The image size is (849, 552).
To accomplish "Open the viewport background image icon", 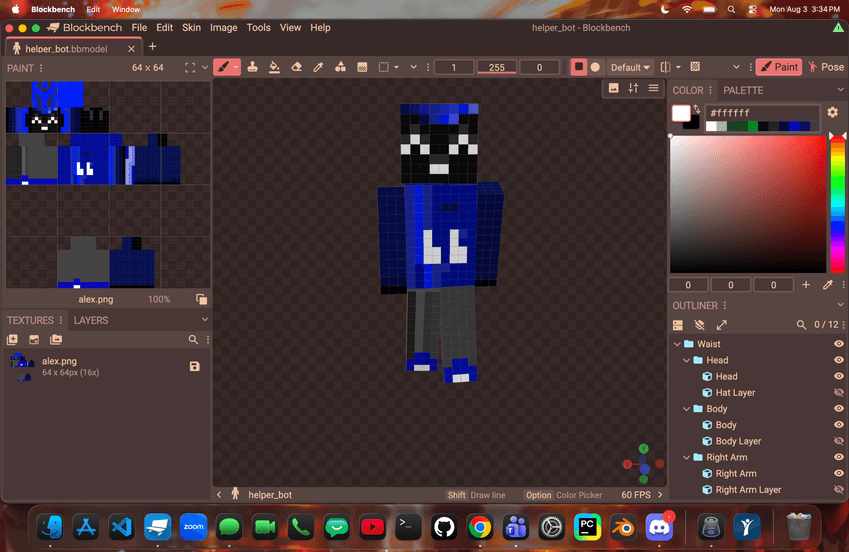I will (613, 88).
